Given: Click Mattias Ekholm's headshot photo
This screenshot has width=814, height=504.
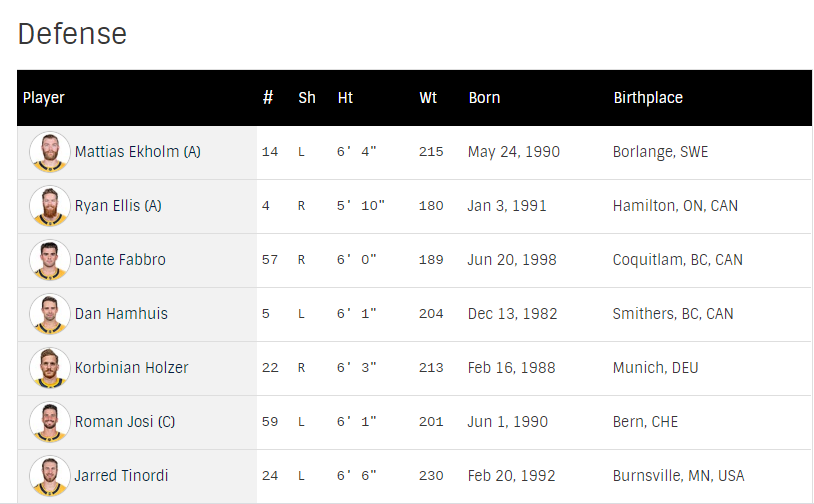Looking at the screenshot, I should 49,152.
